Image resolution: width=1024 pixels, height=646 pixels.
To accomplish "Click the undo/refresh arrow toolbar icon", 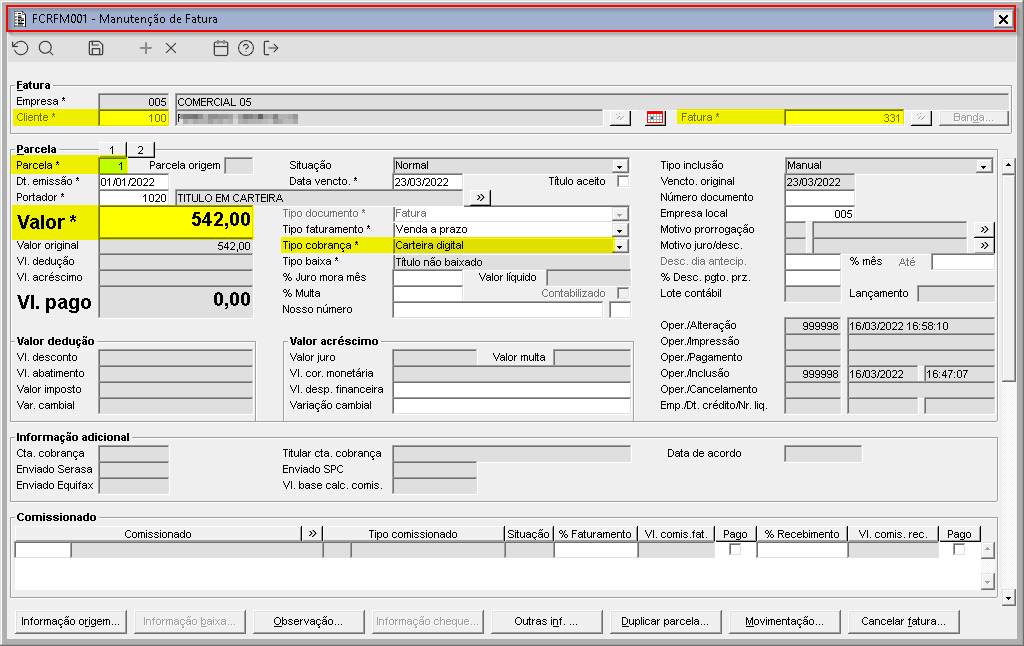I will click(20, 48).
